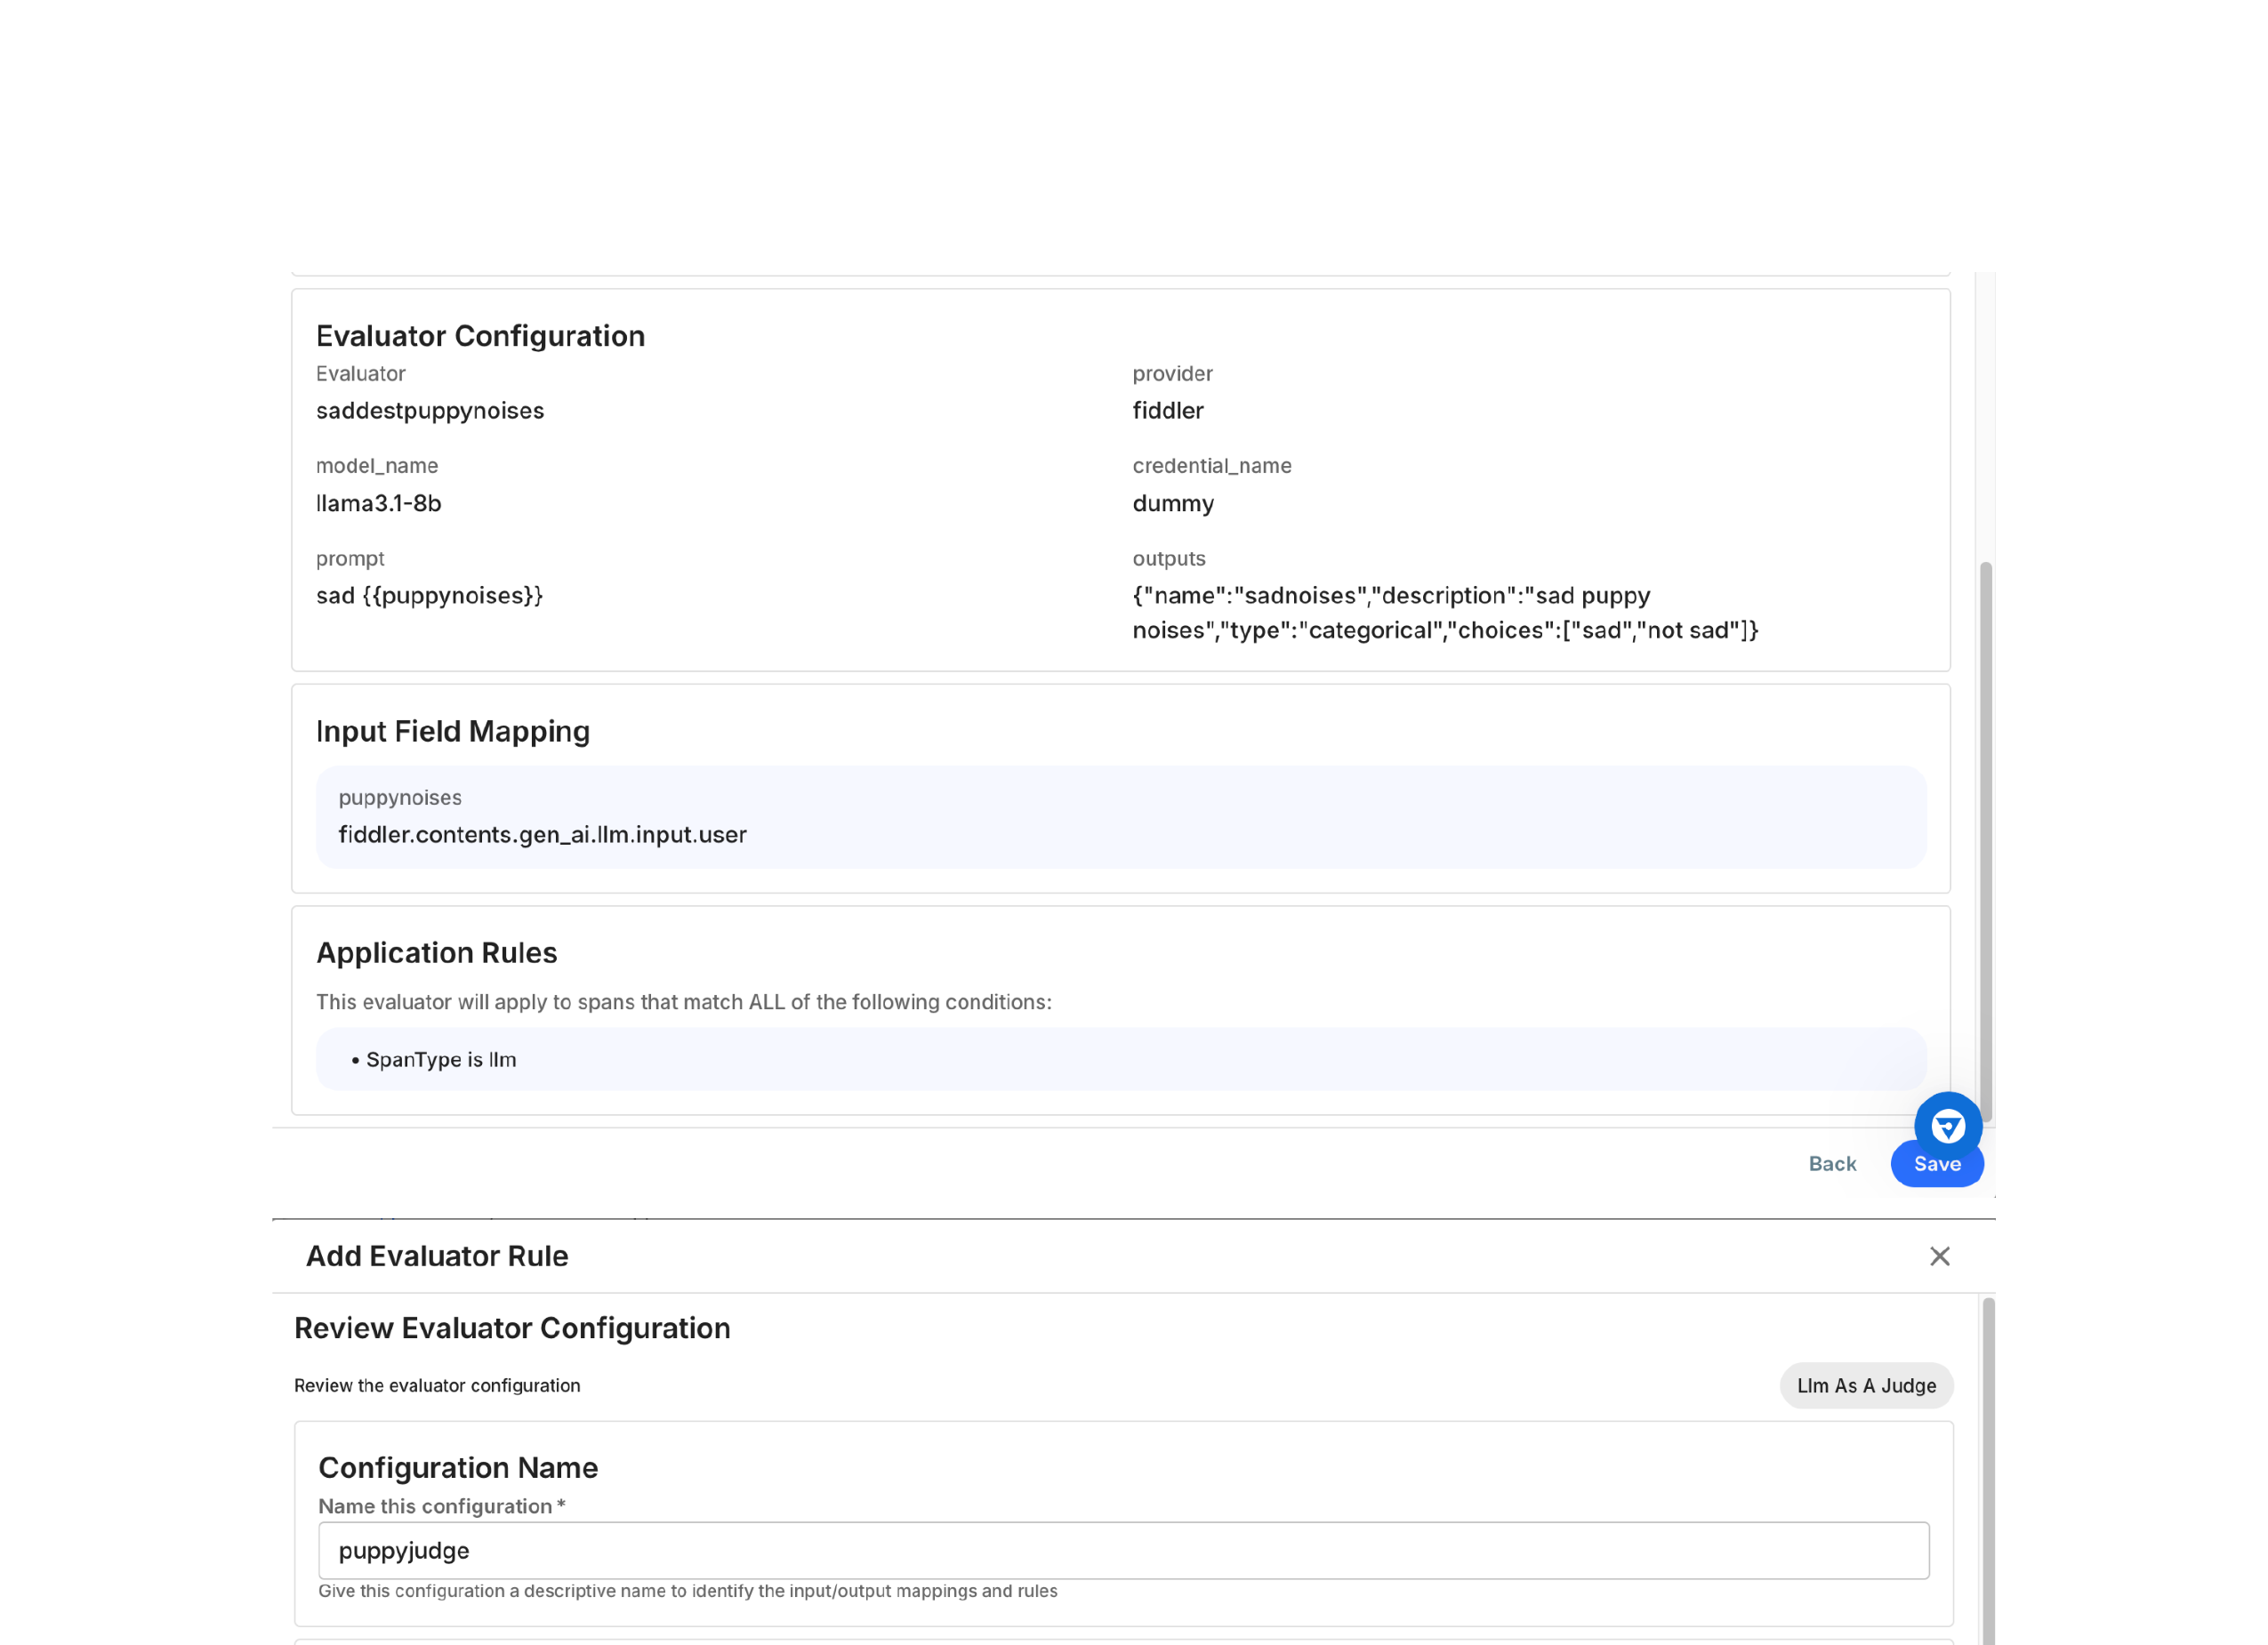This screenshot has width=2268, height=1645.
Task: Click the Review Evaluator Configuration heading
Action: [x=512, y=1328]
